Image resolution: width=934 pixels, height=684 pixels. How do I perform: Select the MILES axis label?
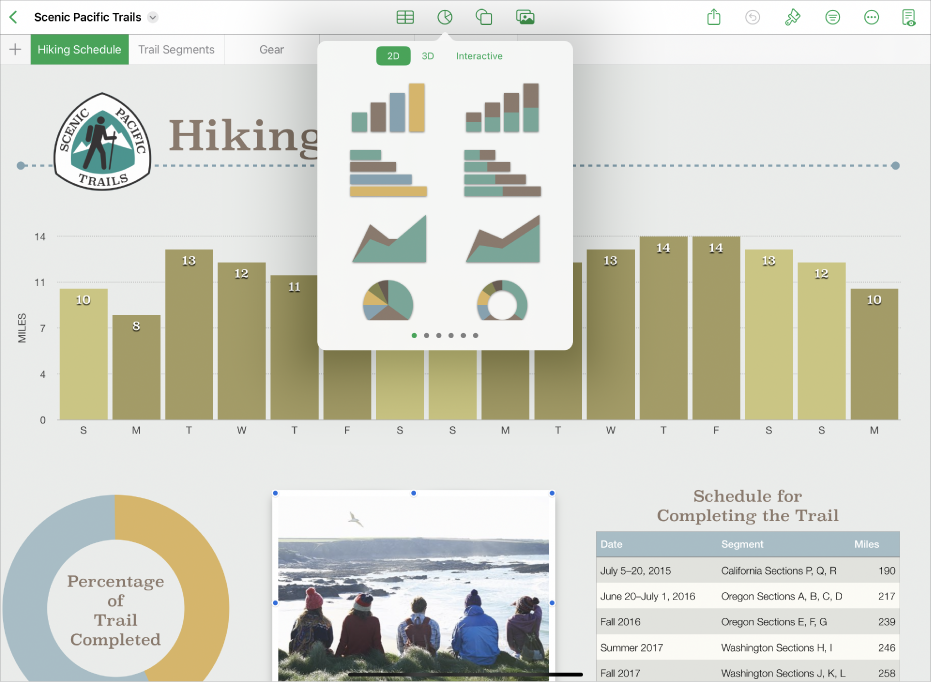tap(22, 328)
